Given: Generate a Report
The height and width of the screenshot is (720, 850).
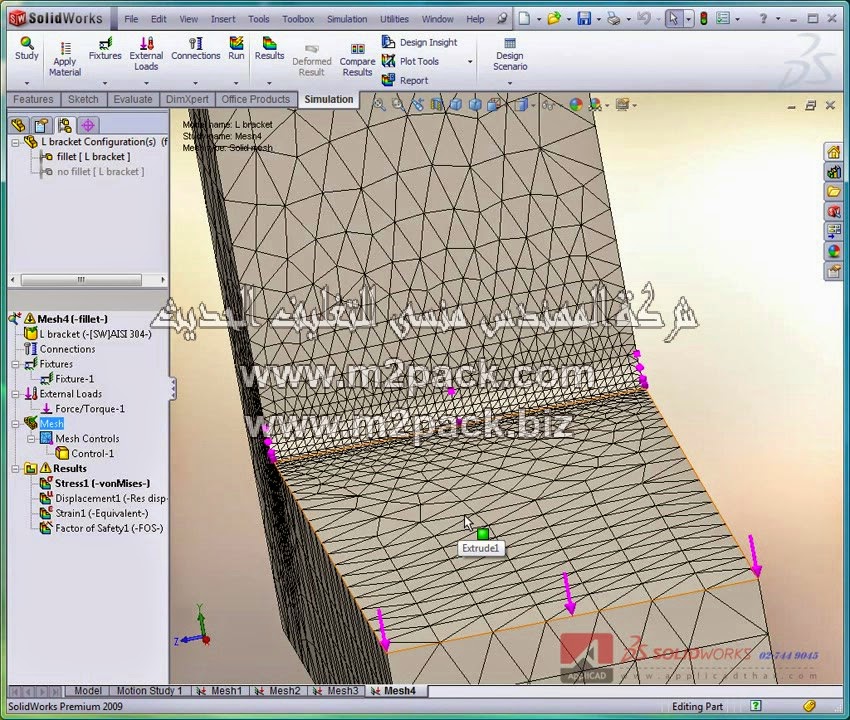Looking at the screenshot, I should (x=404, y=80).
